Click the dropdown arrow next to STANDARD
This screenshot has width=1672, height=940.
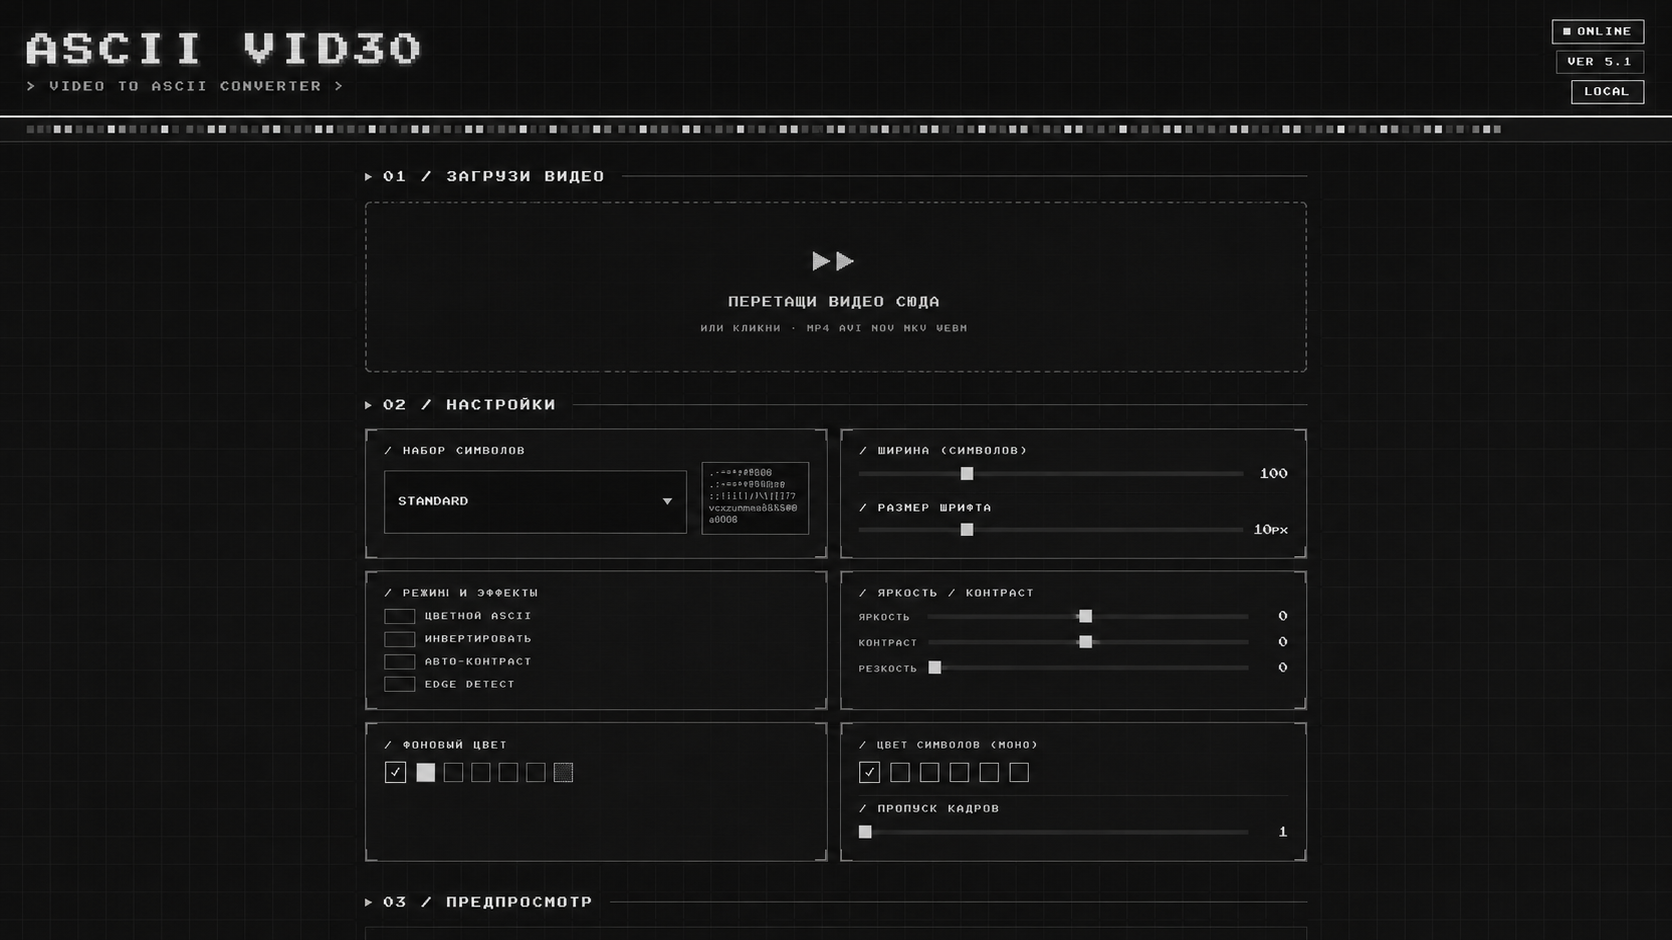pyautogui.click(x=667, y=501)
